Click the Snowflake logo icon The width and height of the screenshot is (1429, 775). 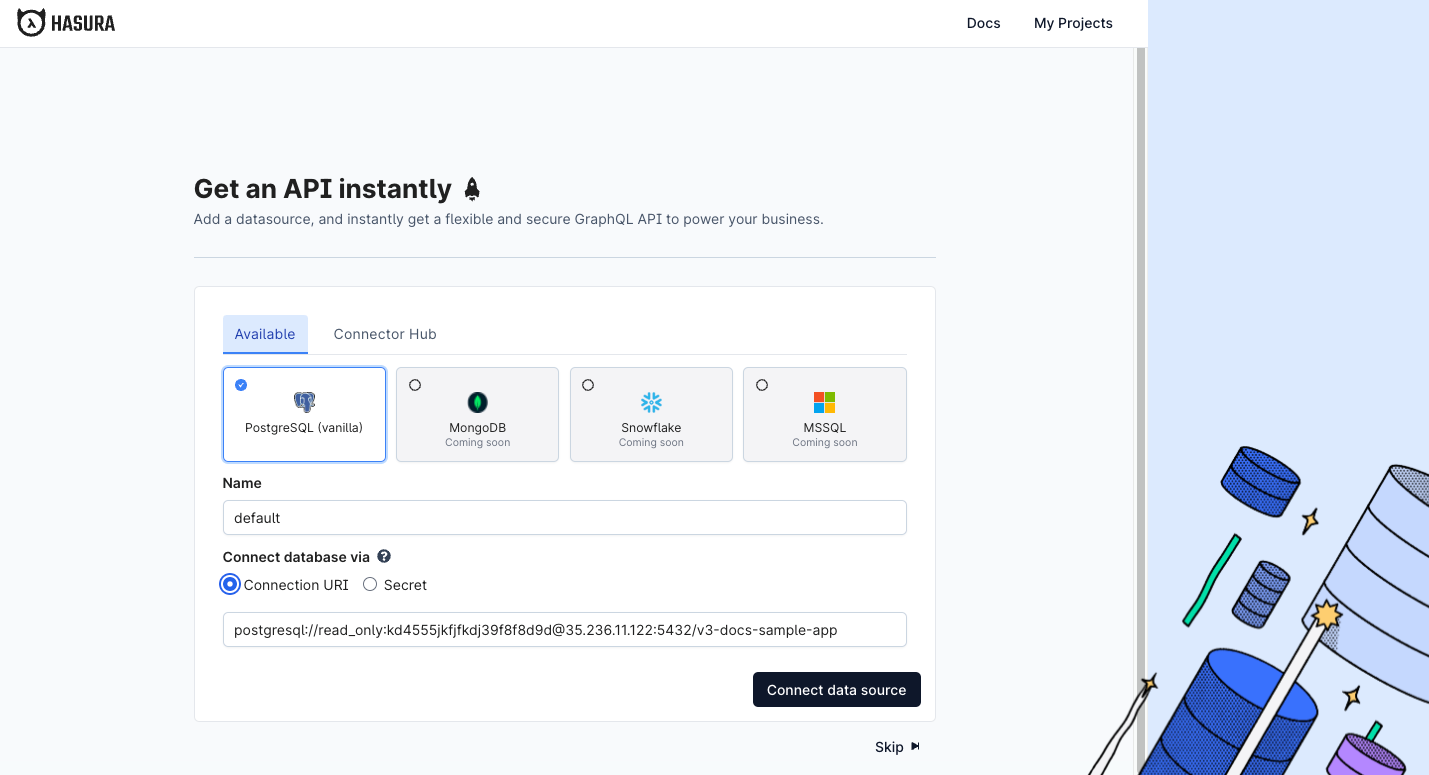tap(651, 402)
